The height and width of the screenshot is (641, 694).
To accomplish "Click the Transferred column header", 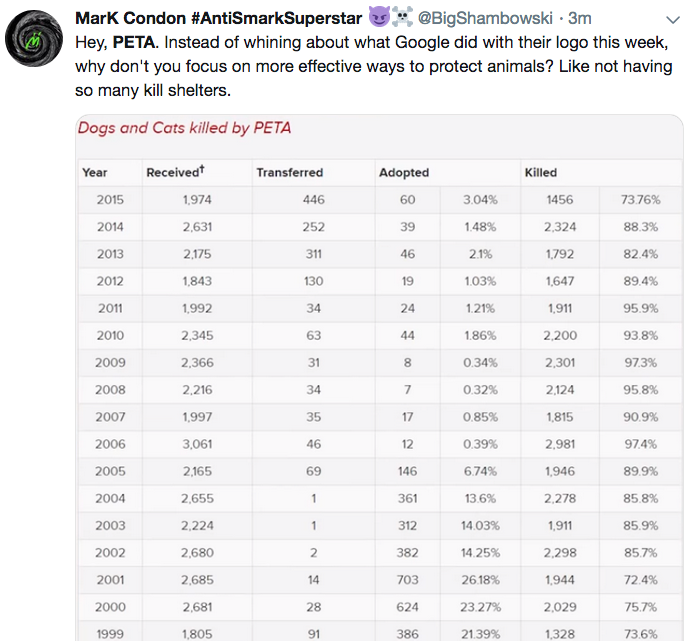I will click(290, 173).
